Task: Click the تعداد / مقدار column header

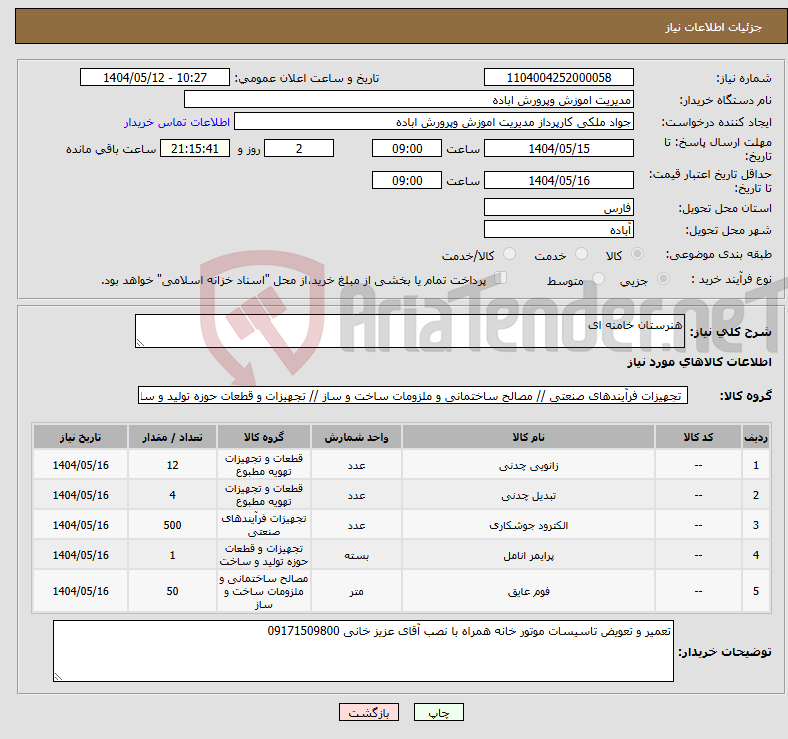Action: pyautogui.click(x=172, y=437)
